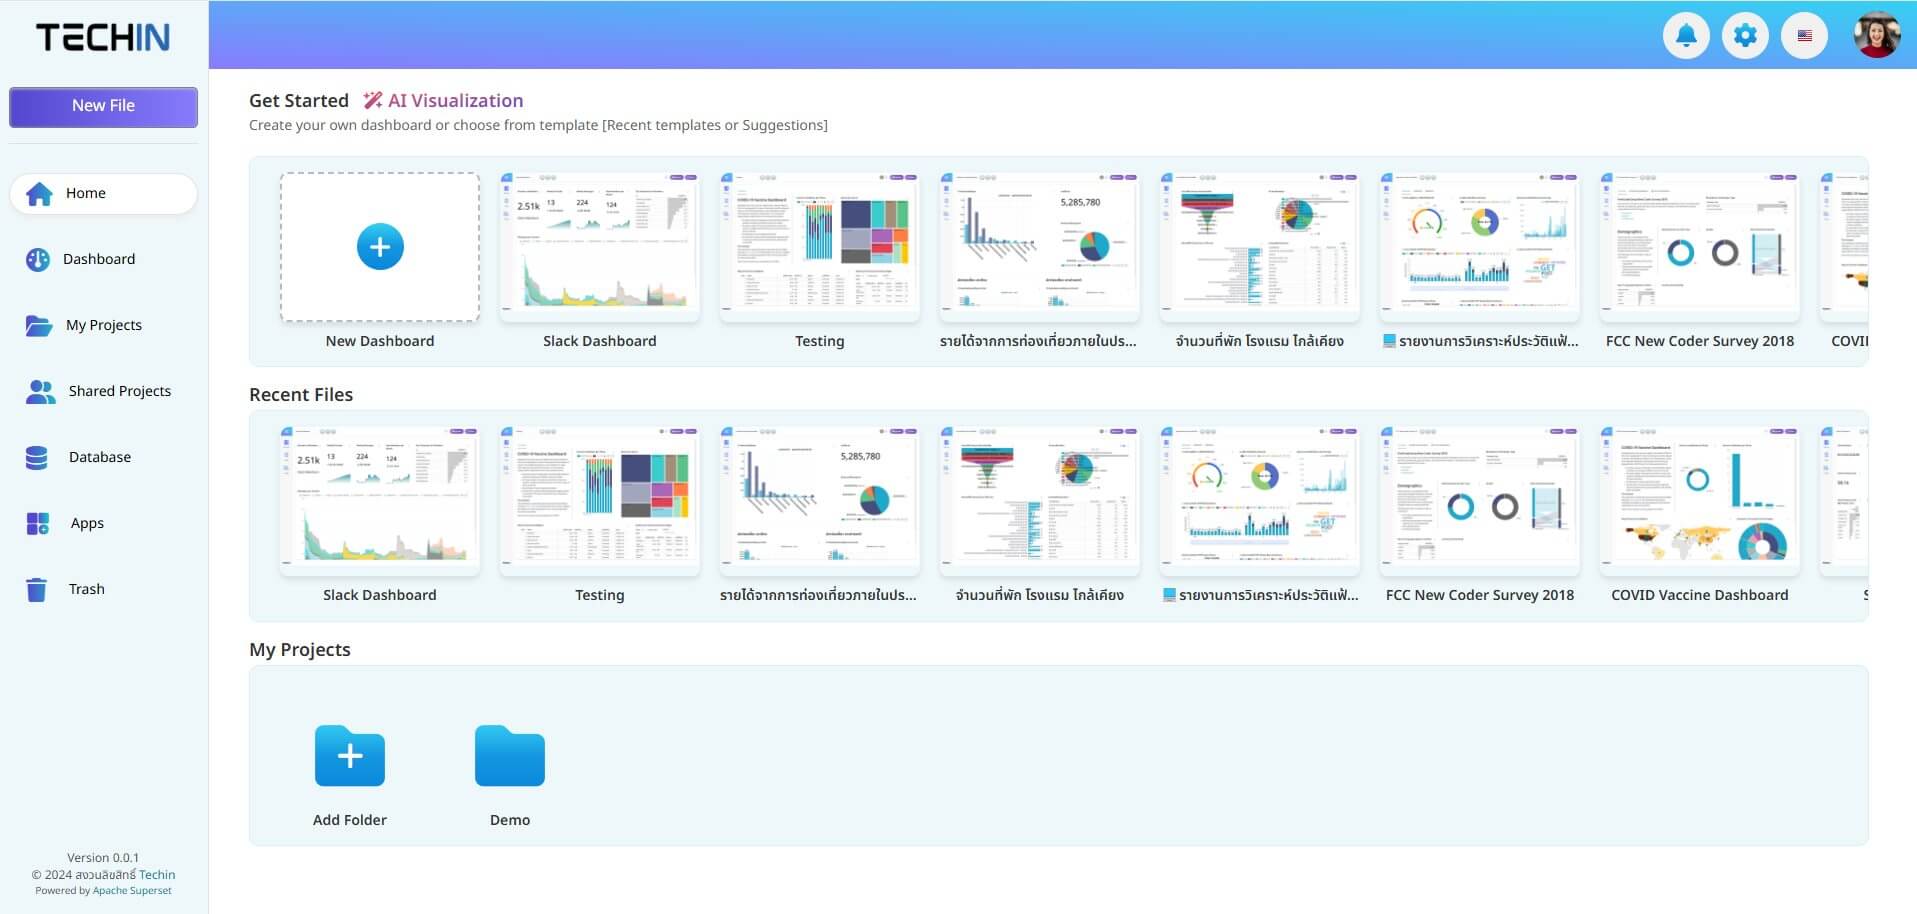Screen dimensions: 1917x914
Task: Click the blue plus New Dashboard icon
Action: pyautogui.click(x=380, y=247)
